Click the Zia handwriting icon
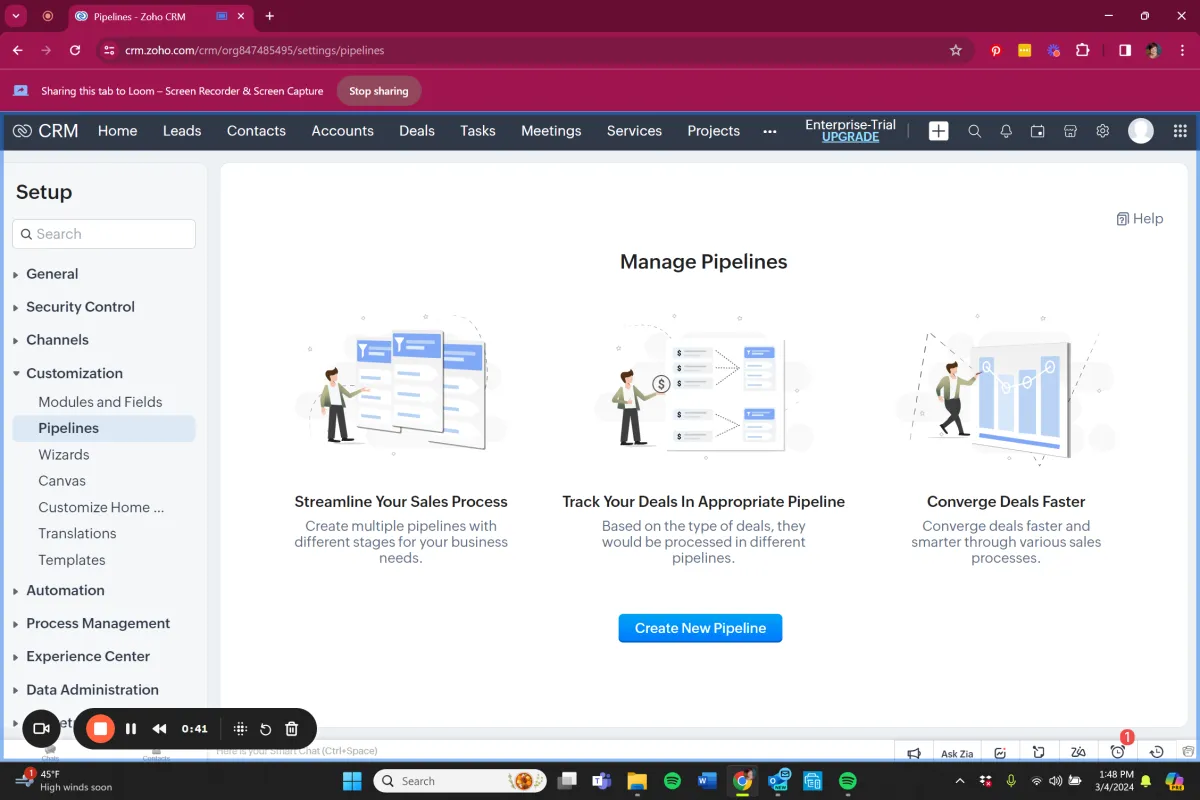Image resolution: width=1200 pixels, height=800 pixels. [x=1078, y=753]
